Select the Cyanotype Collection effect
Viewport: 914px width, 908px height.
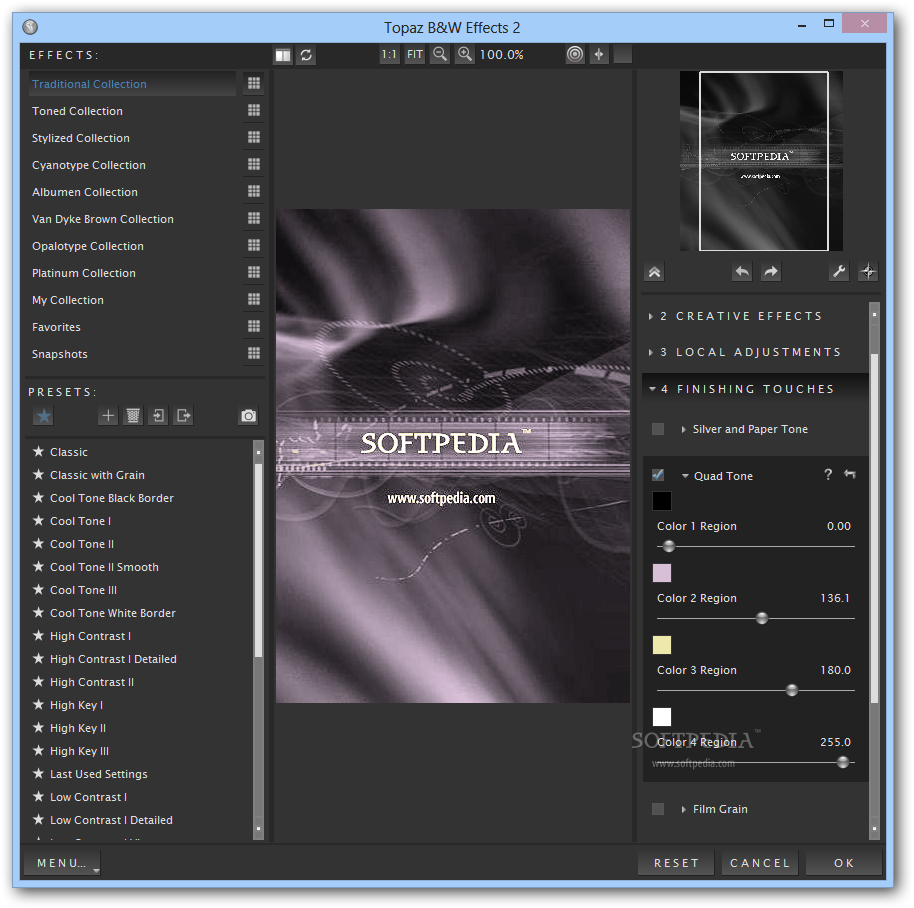[x=89, y=165]
